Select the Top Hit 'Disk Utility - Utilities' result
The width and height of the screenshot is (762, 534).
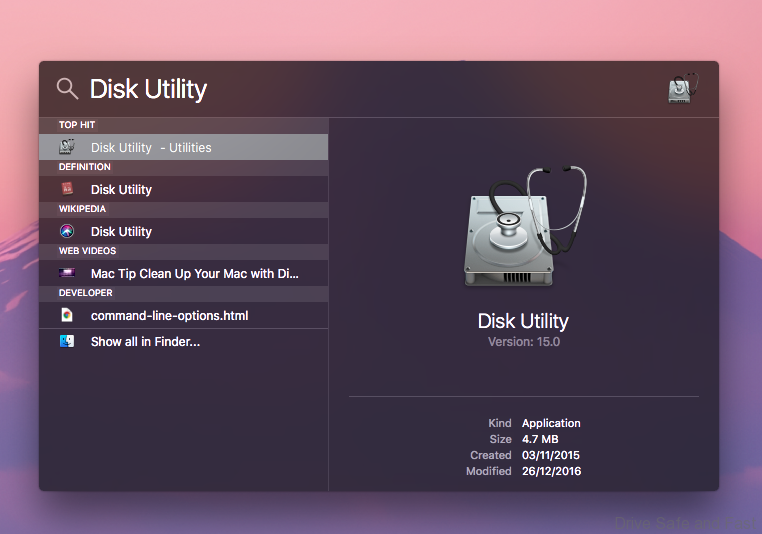[x=151, y=147]
